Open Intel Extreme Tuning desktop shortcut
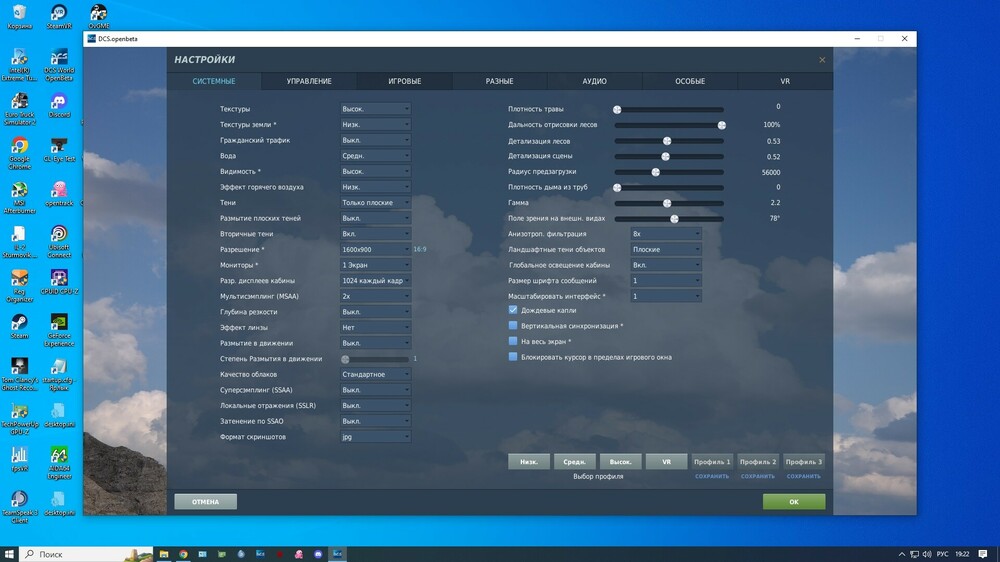 [19, 65]
